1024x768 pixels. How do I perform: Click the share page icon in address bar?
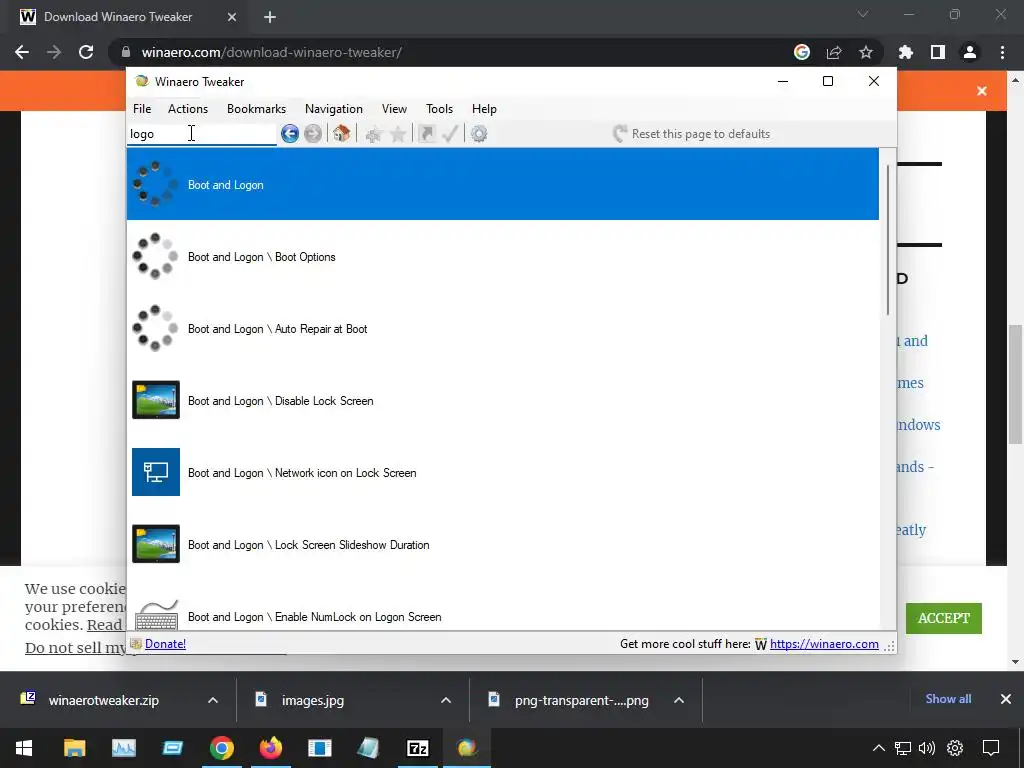tap(834, 52)
